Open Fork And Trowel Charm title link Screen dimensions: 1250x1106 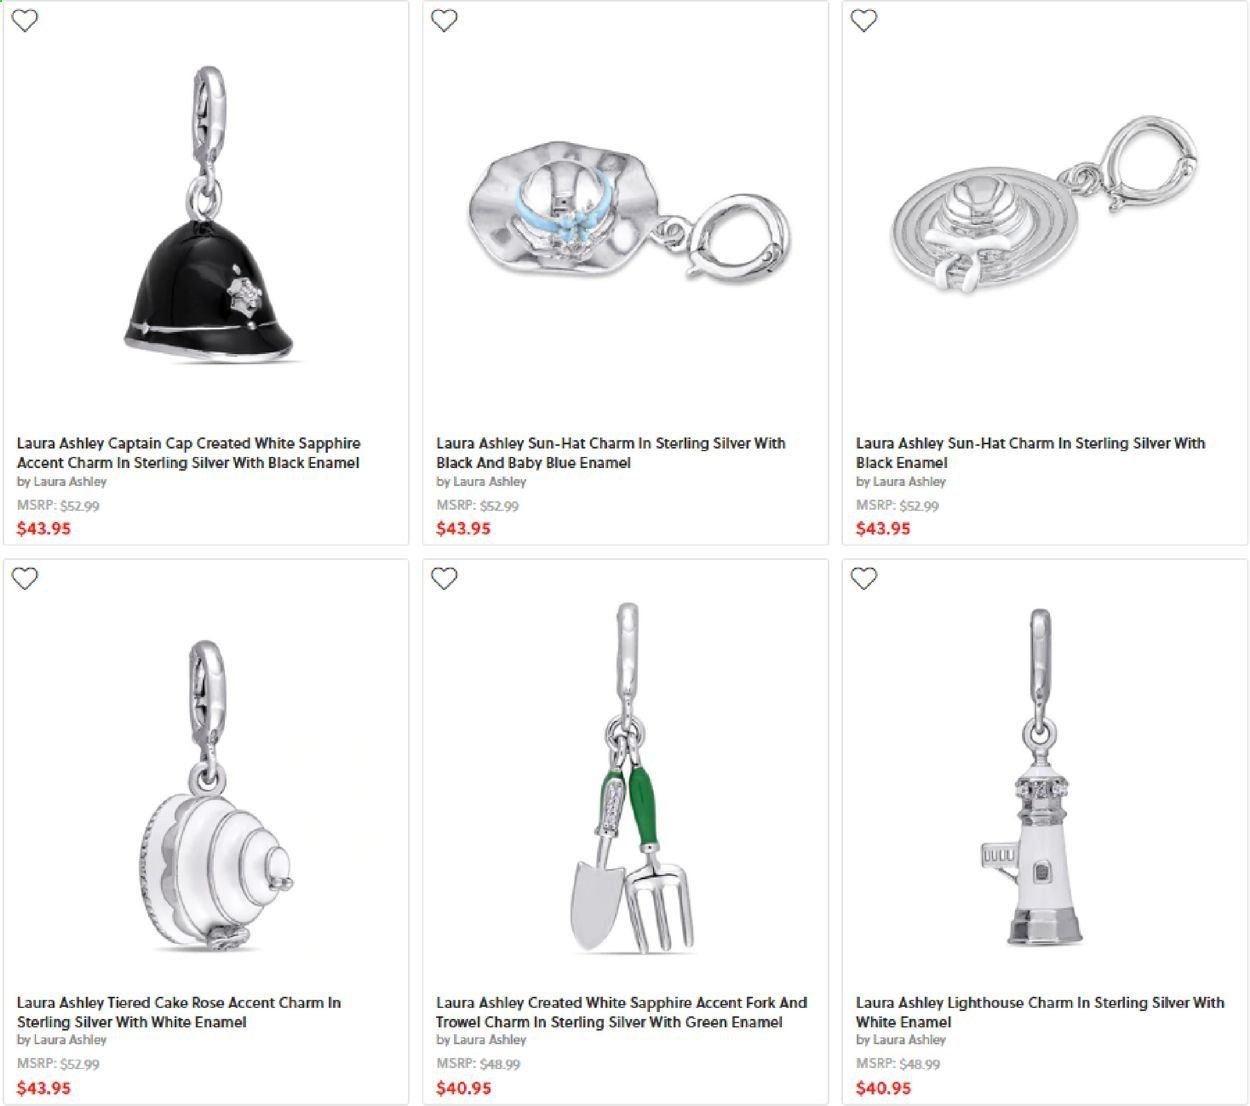click(x=622, y=1012)
